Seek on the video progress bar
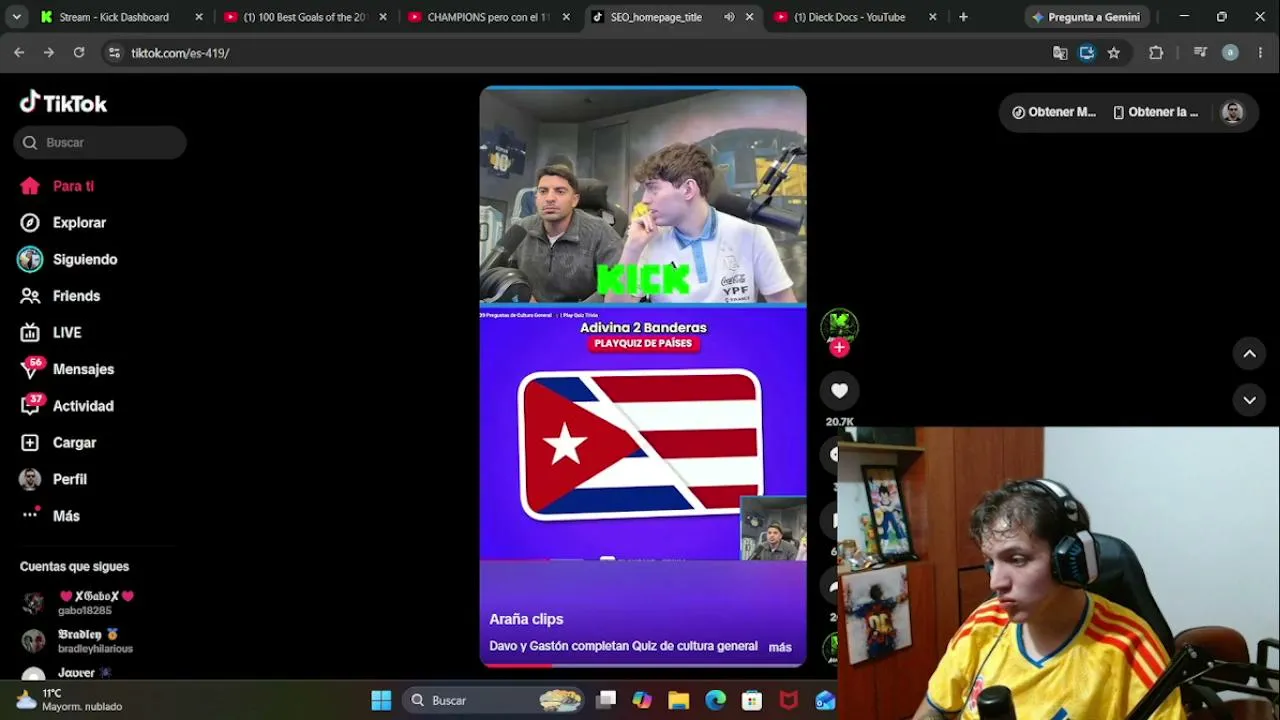This screenshot has width=1280, height=720. pos(643,664)
